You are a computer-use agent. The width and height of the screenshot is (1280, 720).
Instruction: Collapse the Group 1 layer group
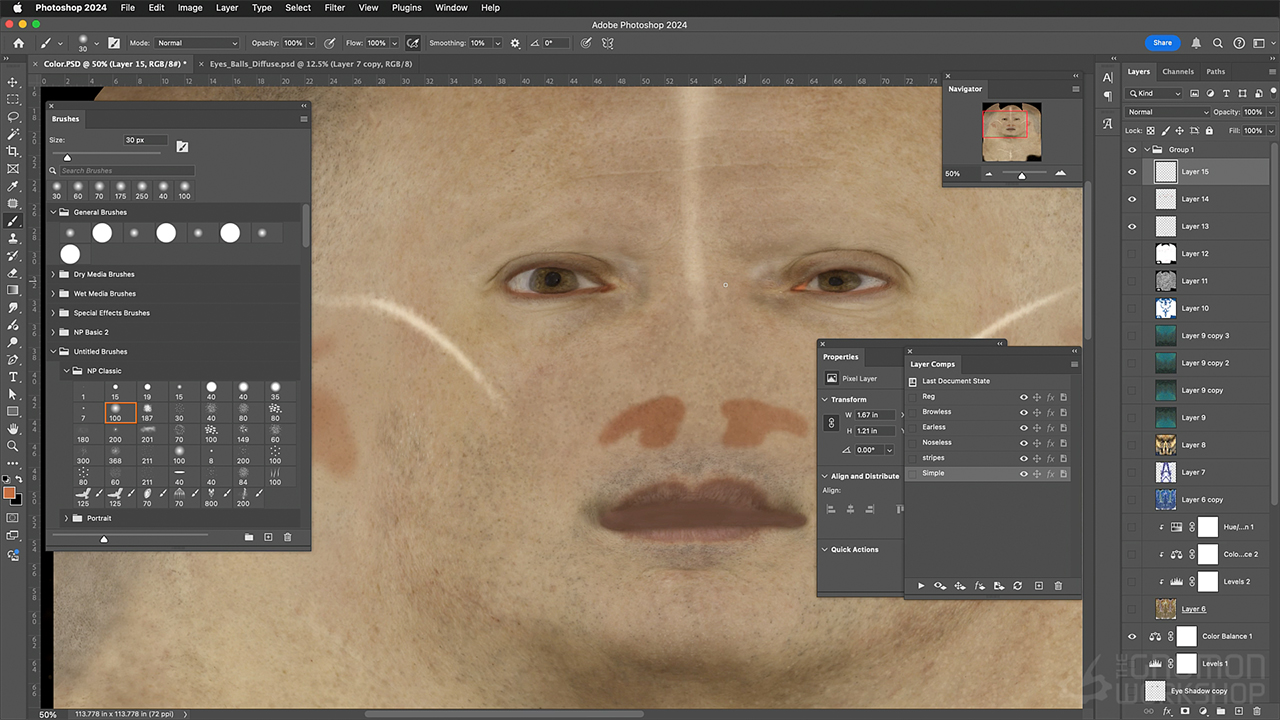point(1146,150)
